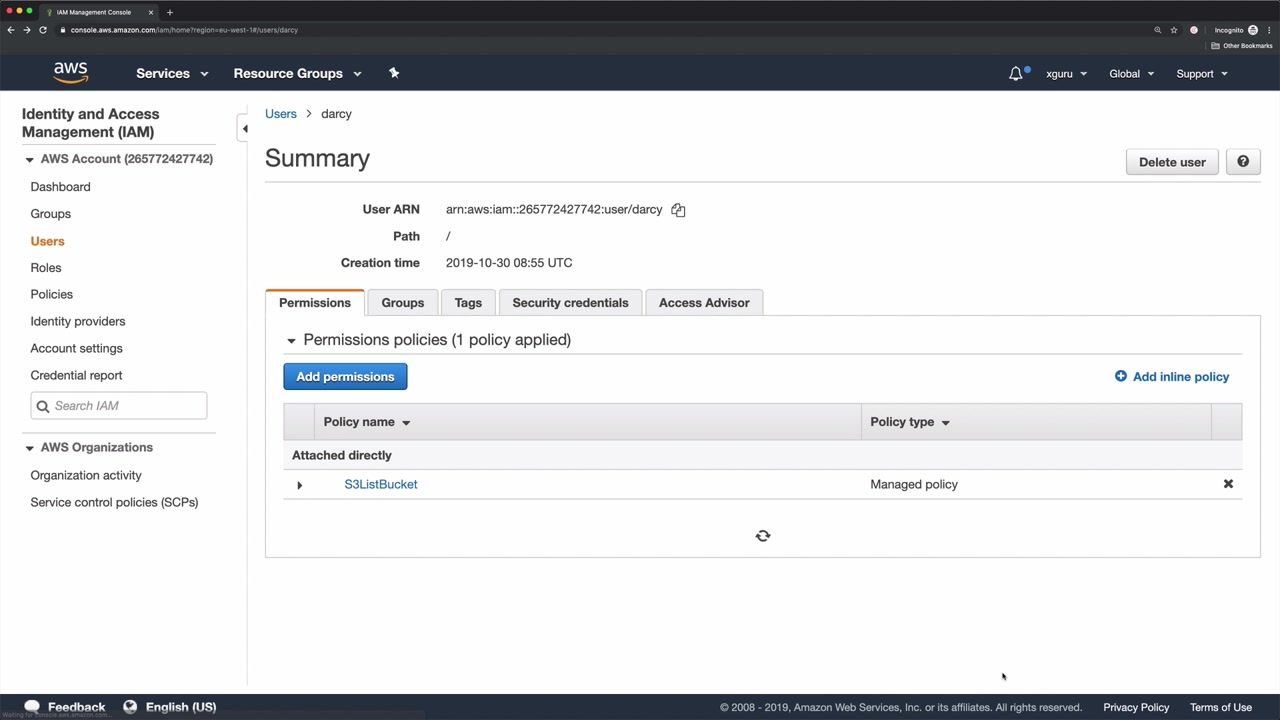1280x720 pixels.
Task: Open Groups in the IAM sidebar
Action: [50, 214]
